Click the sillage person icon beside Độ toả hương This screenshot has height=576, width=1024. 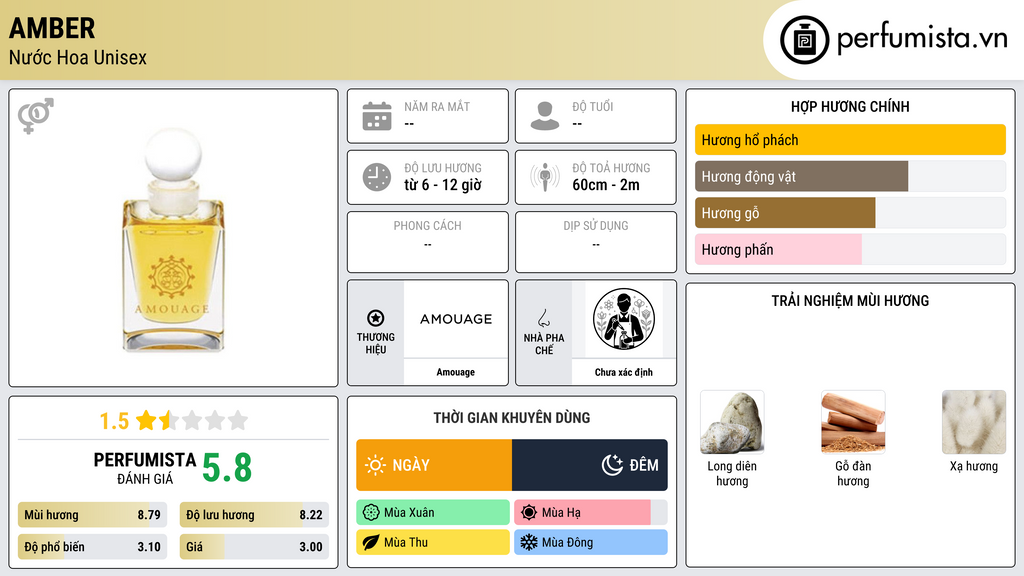point(545,177)
